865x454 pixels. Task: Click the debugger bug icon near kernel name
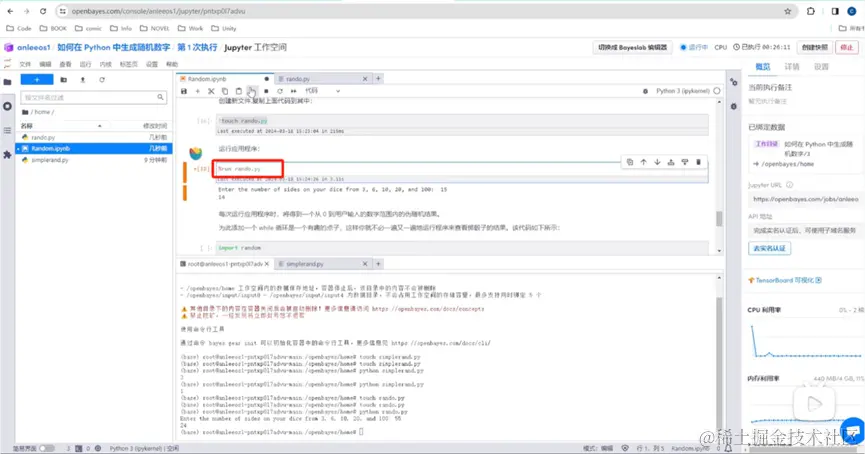pos(645,91)
